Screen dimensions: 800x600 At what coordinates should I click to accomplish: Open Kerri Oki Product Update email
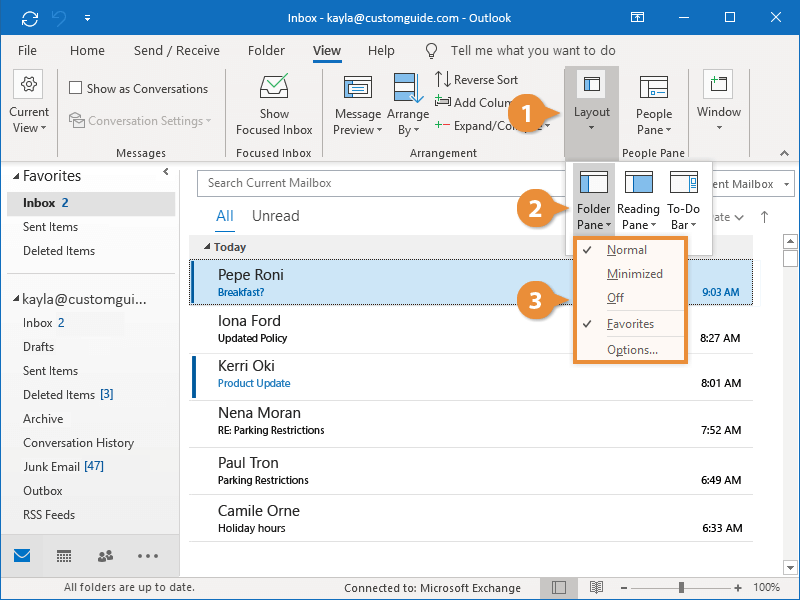(x=471, y=376)
